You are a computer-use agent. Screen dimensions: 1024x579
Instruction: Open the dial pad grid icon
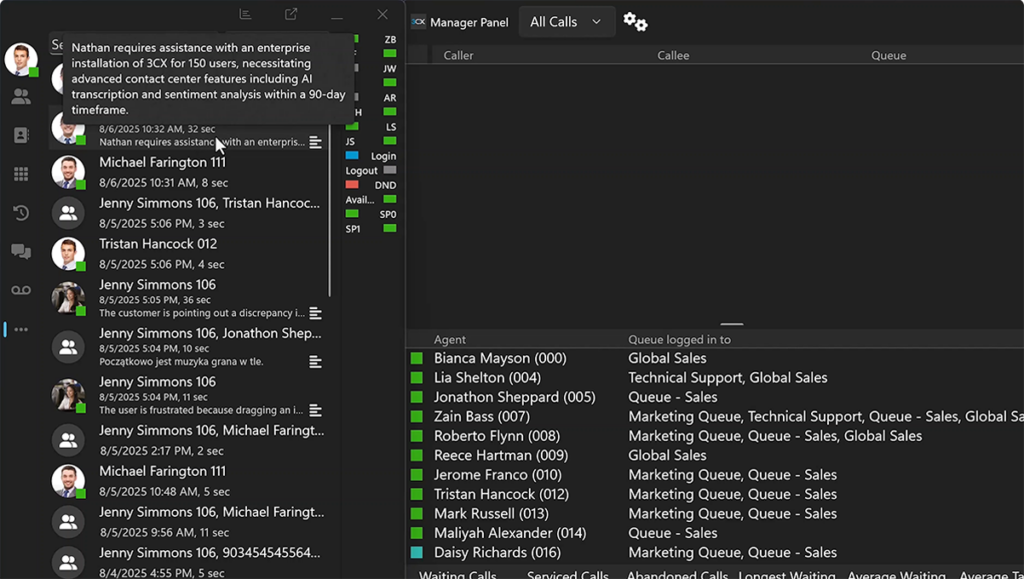click(x=21, y=174)
